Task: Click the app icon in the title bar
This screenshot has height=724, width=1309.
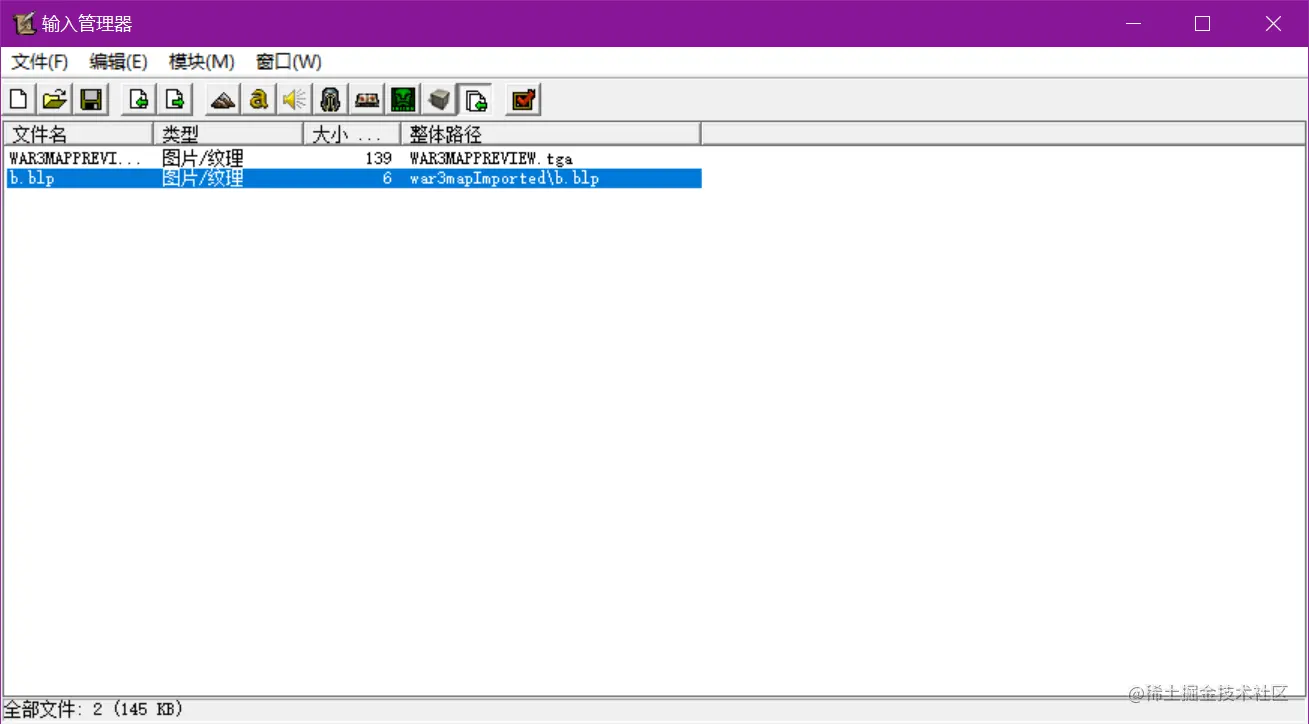Action: pos(25,23)
